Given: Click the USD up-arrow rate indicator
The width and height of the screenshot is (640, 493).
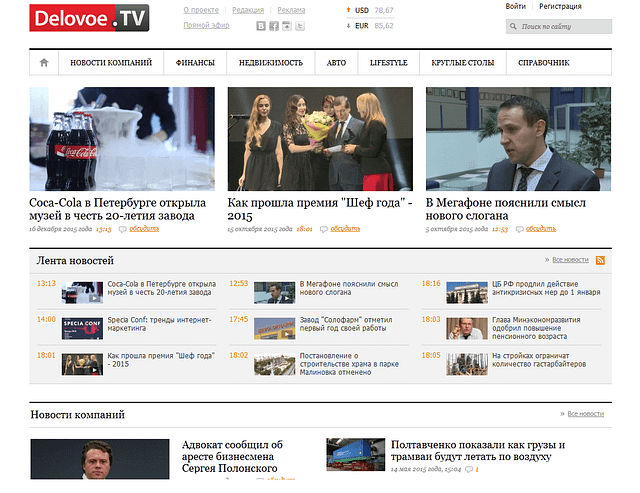Looking at the screenshot, I should click(348, 10).
